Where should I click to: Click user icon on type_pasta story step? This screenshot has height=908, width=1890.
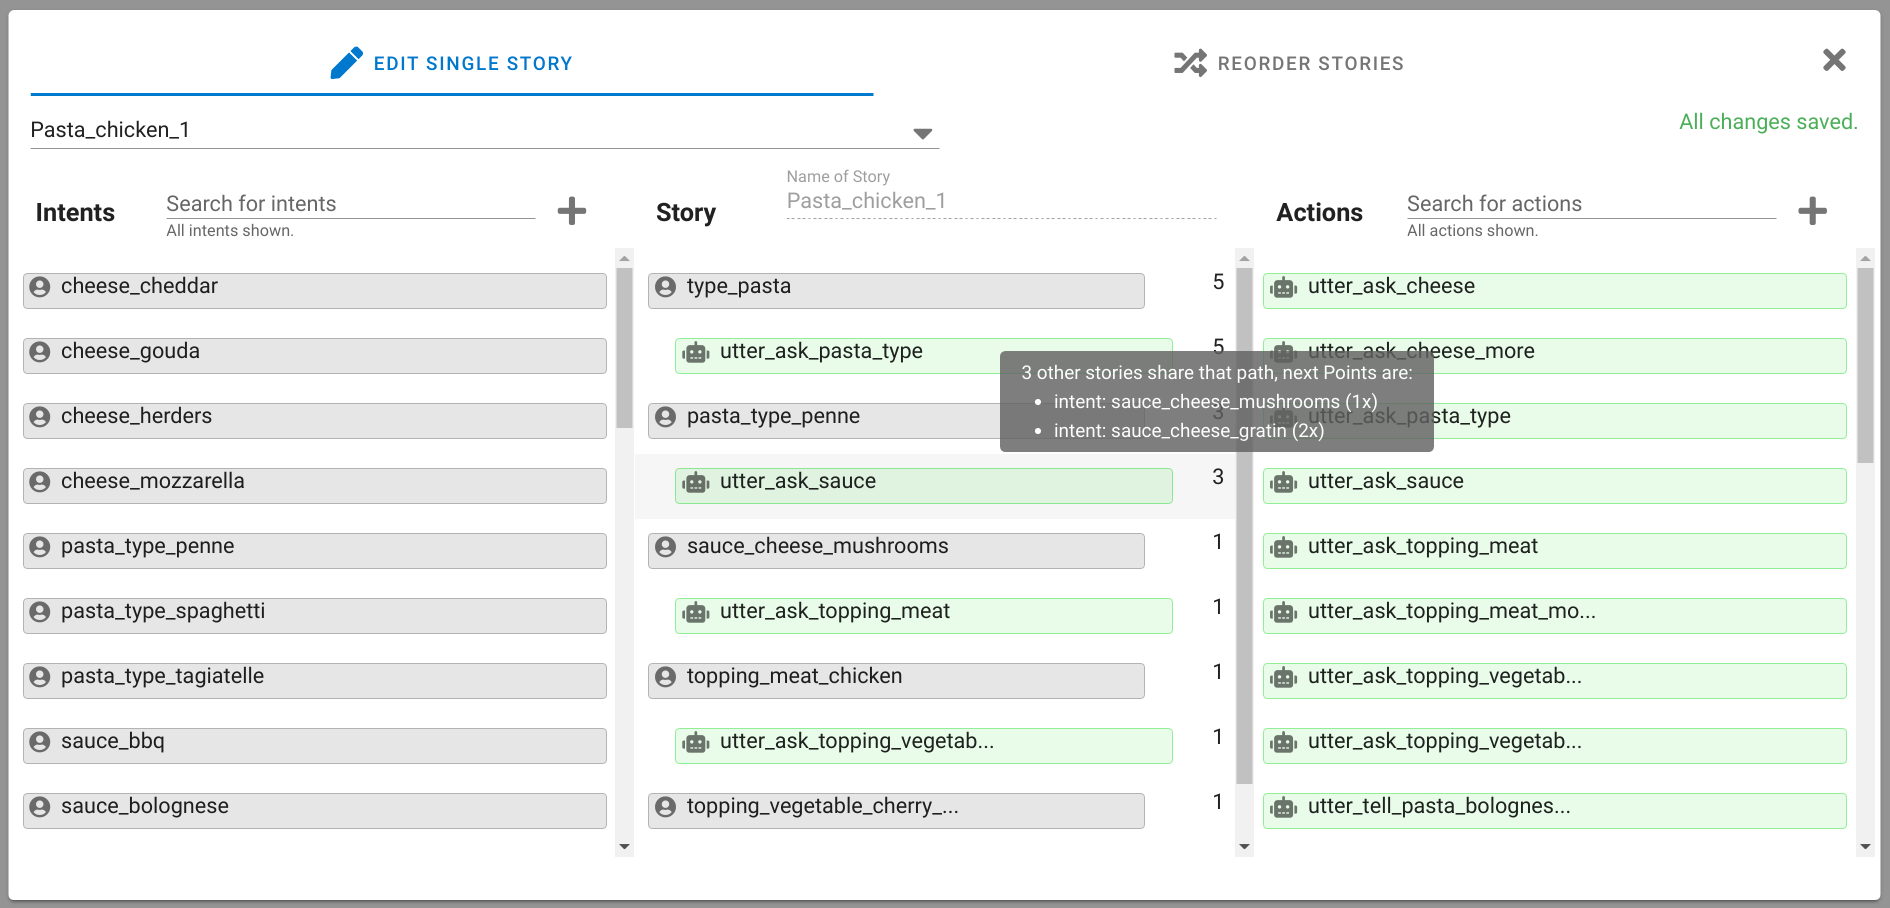coord(666,287)
